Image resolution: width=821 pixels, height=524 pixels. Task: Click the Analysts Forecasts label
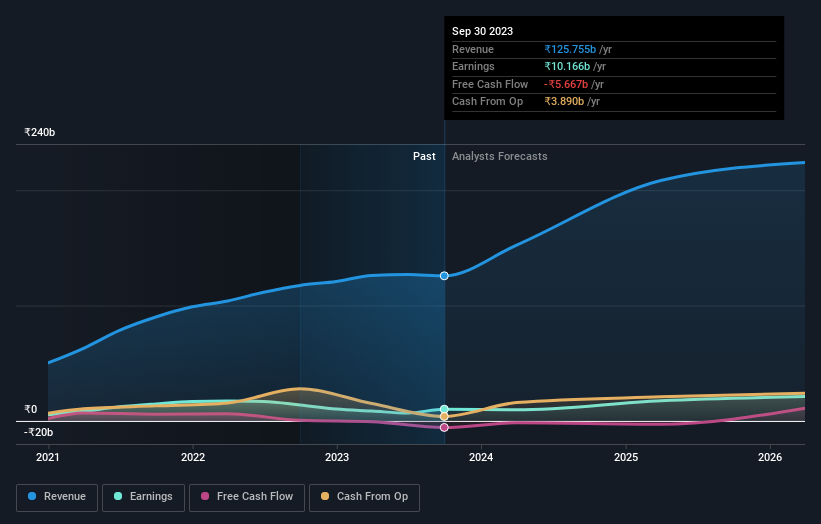(500, 157)
